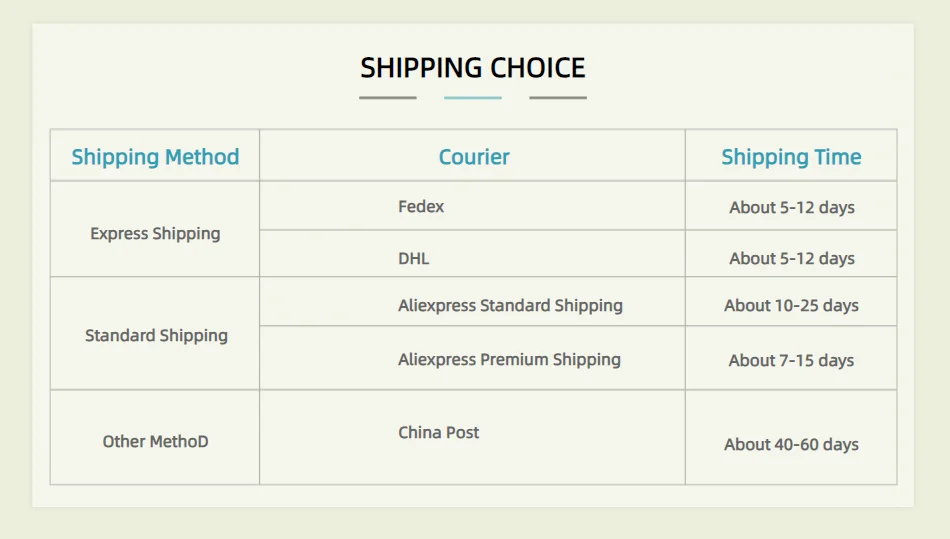The height and width of the screenshot is (539, 950).
Task: Click Fedex About 5-12 days time
Action: (x=791, y=208)
